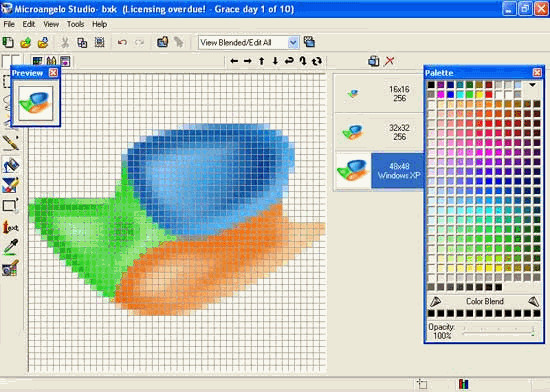The height and width of the screenshot is (392, 550).
Task: Shift image up with up arrow
Action: [x=261, y=61]
